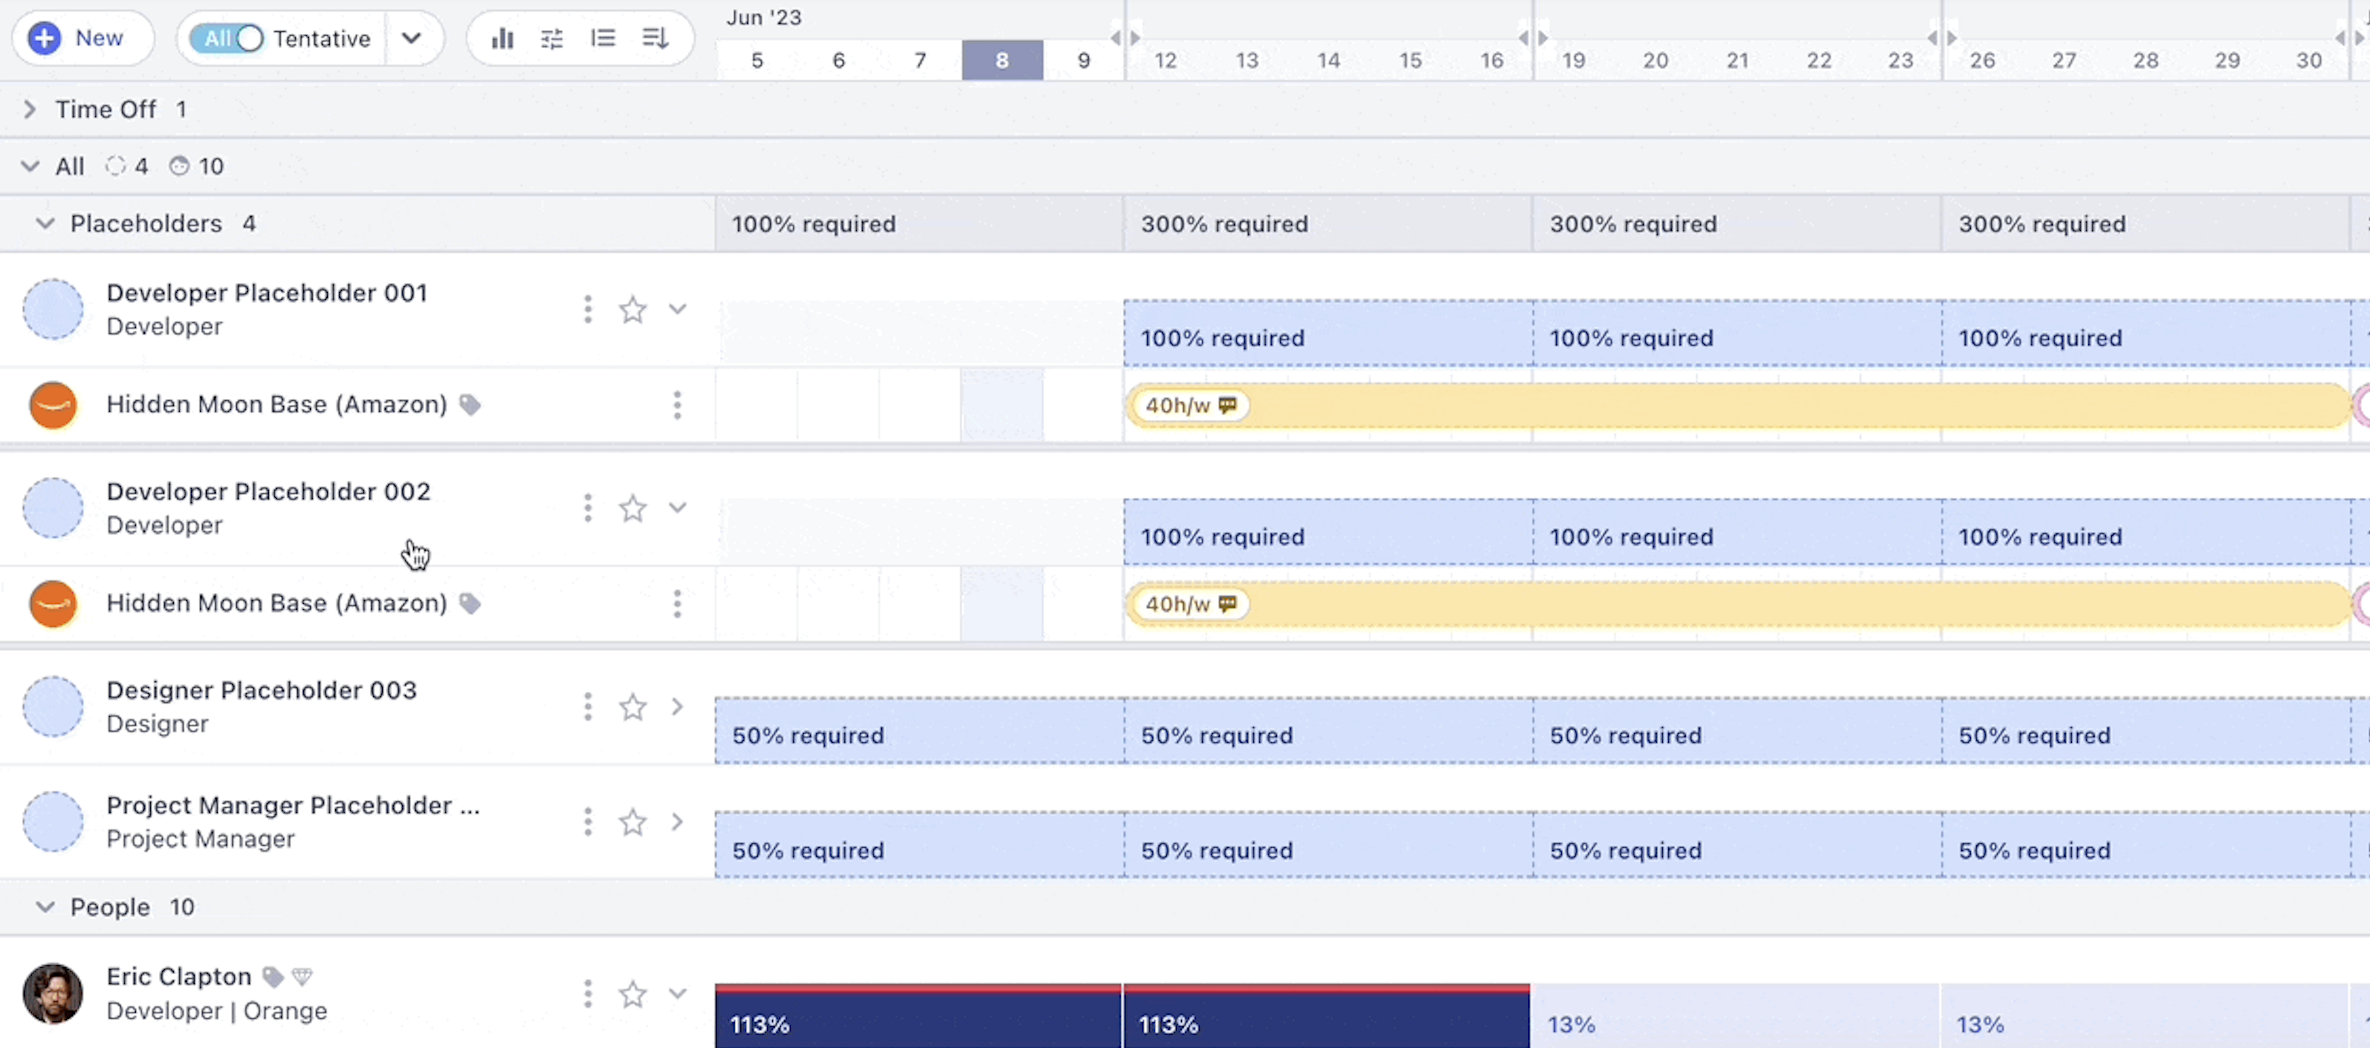
Task: Click week split arrows before June 19
Action: [x=1533, y=38]
